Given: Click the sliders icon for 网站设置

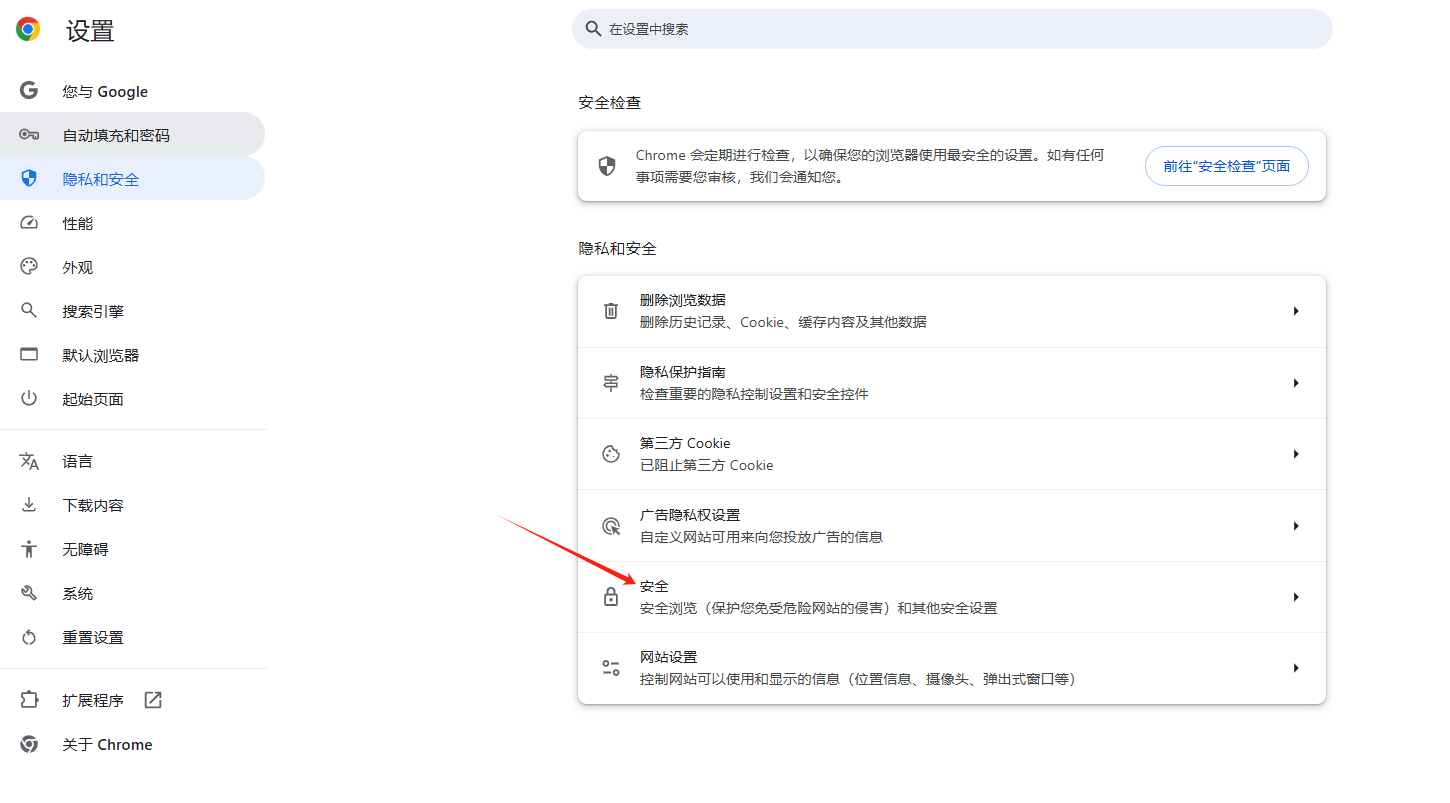Looking at the screenshot, I should 611,668.
